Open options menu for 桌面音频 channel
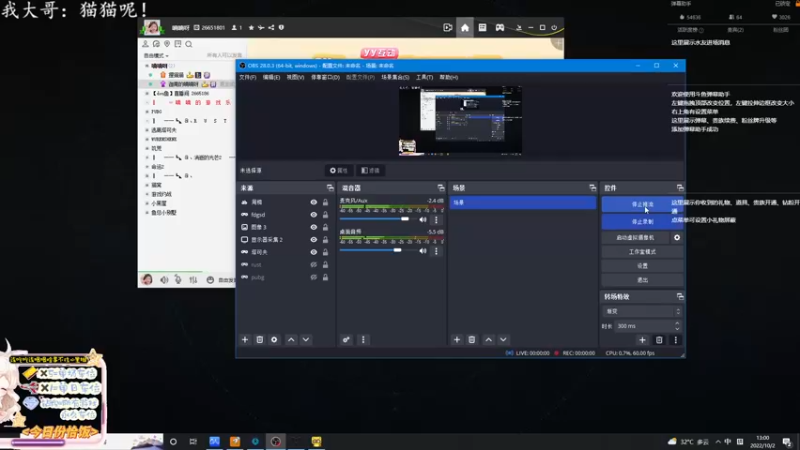 (436, 251)
